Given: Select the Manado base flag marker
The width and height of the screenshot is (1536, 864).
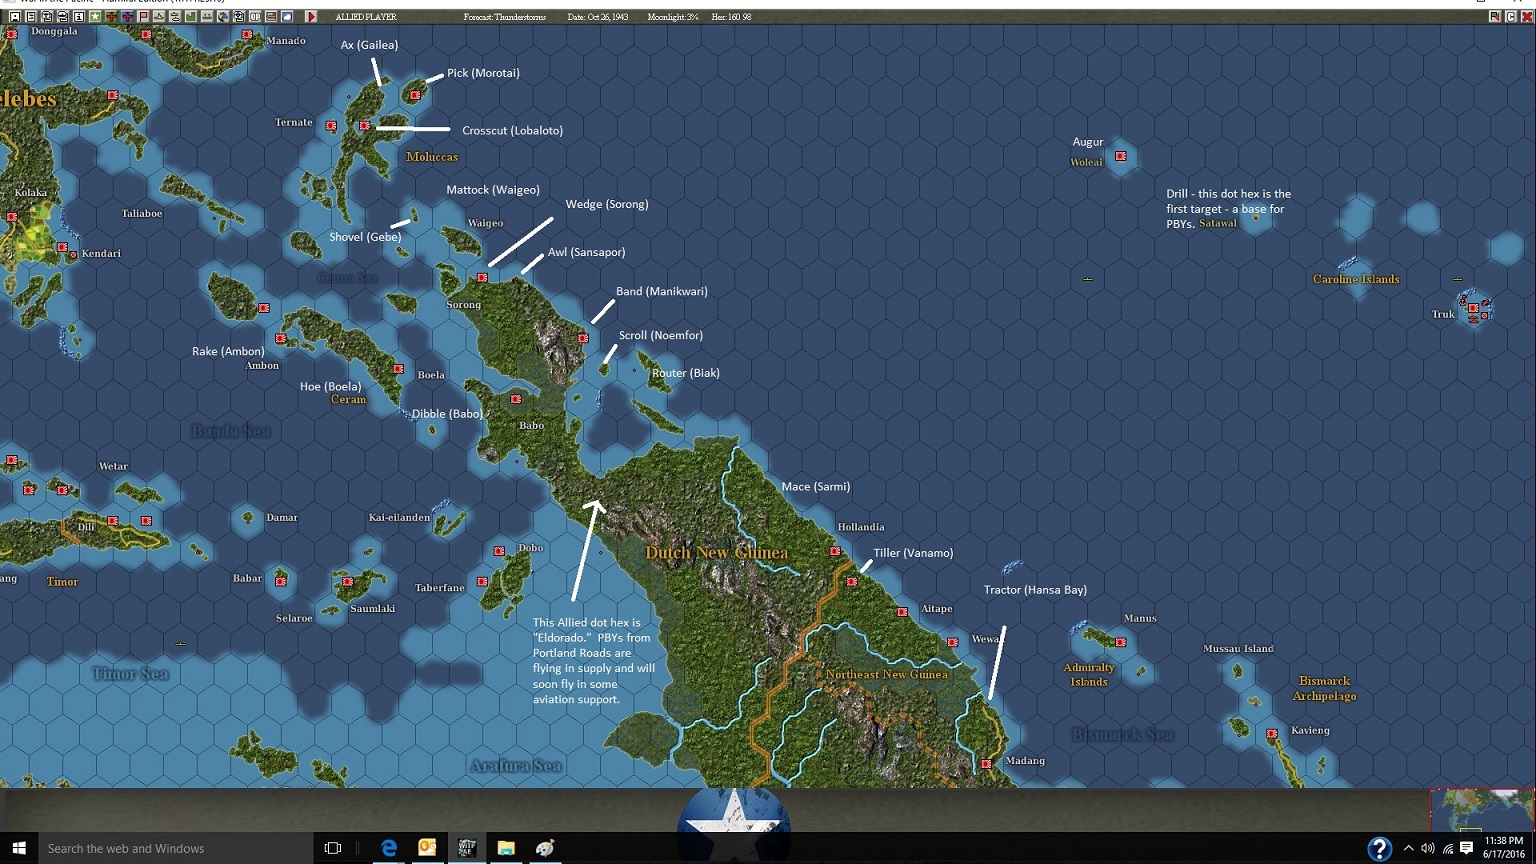Looking at the screenshot, I should [x=247, y=34].
